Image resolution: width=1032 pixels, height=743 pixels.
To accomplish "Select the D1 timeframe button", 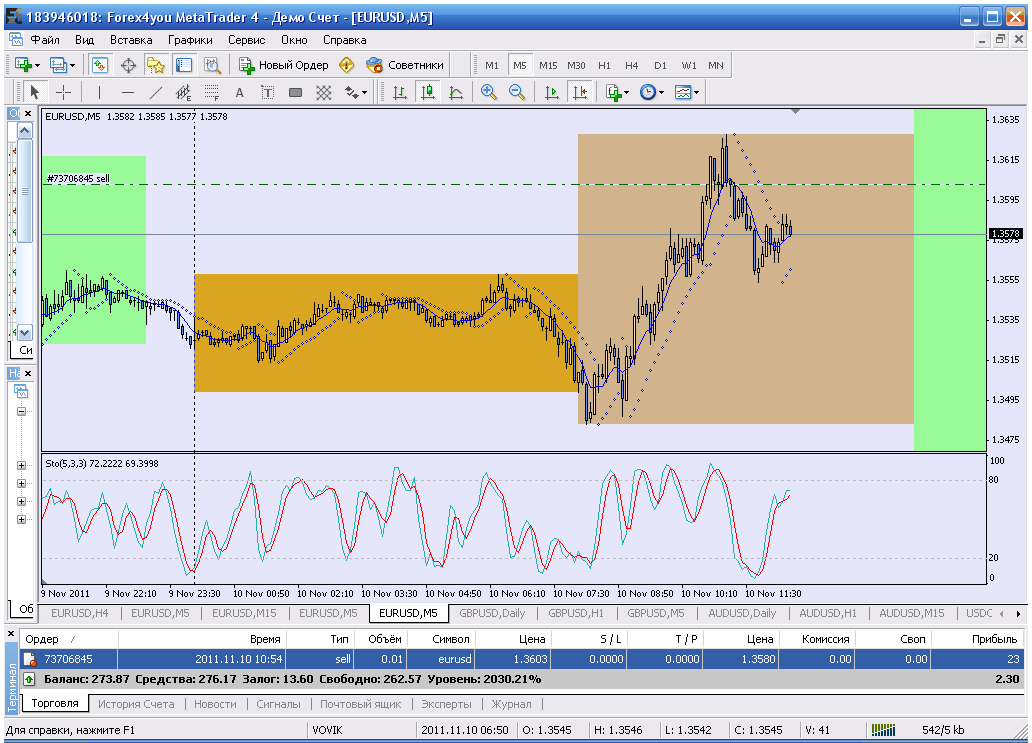I will (660, 65).
